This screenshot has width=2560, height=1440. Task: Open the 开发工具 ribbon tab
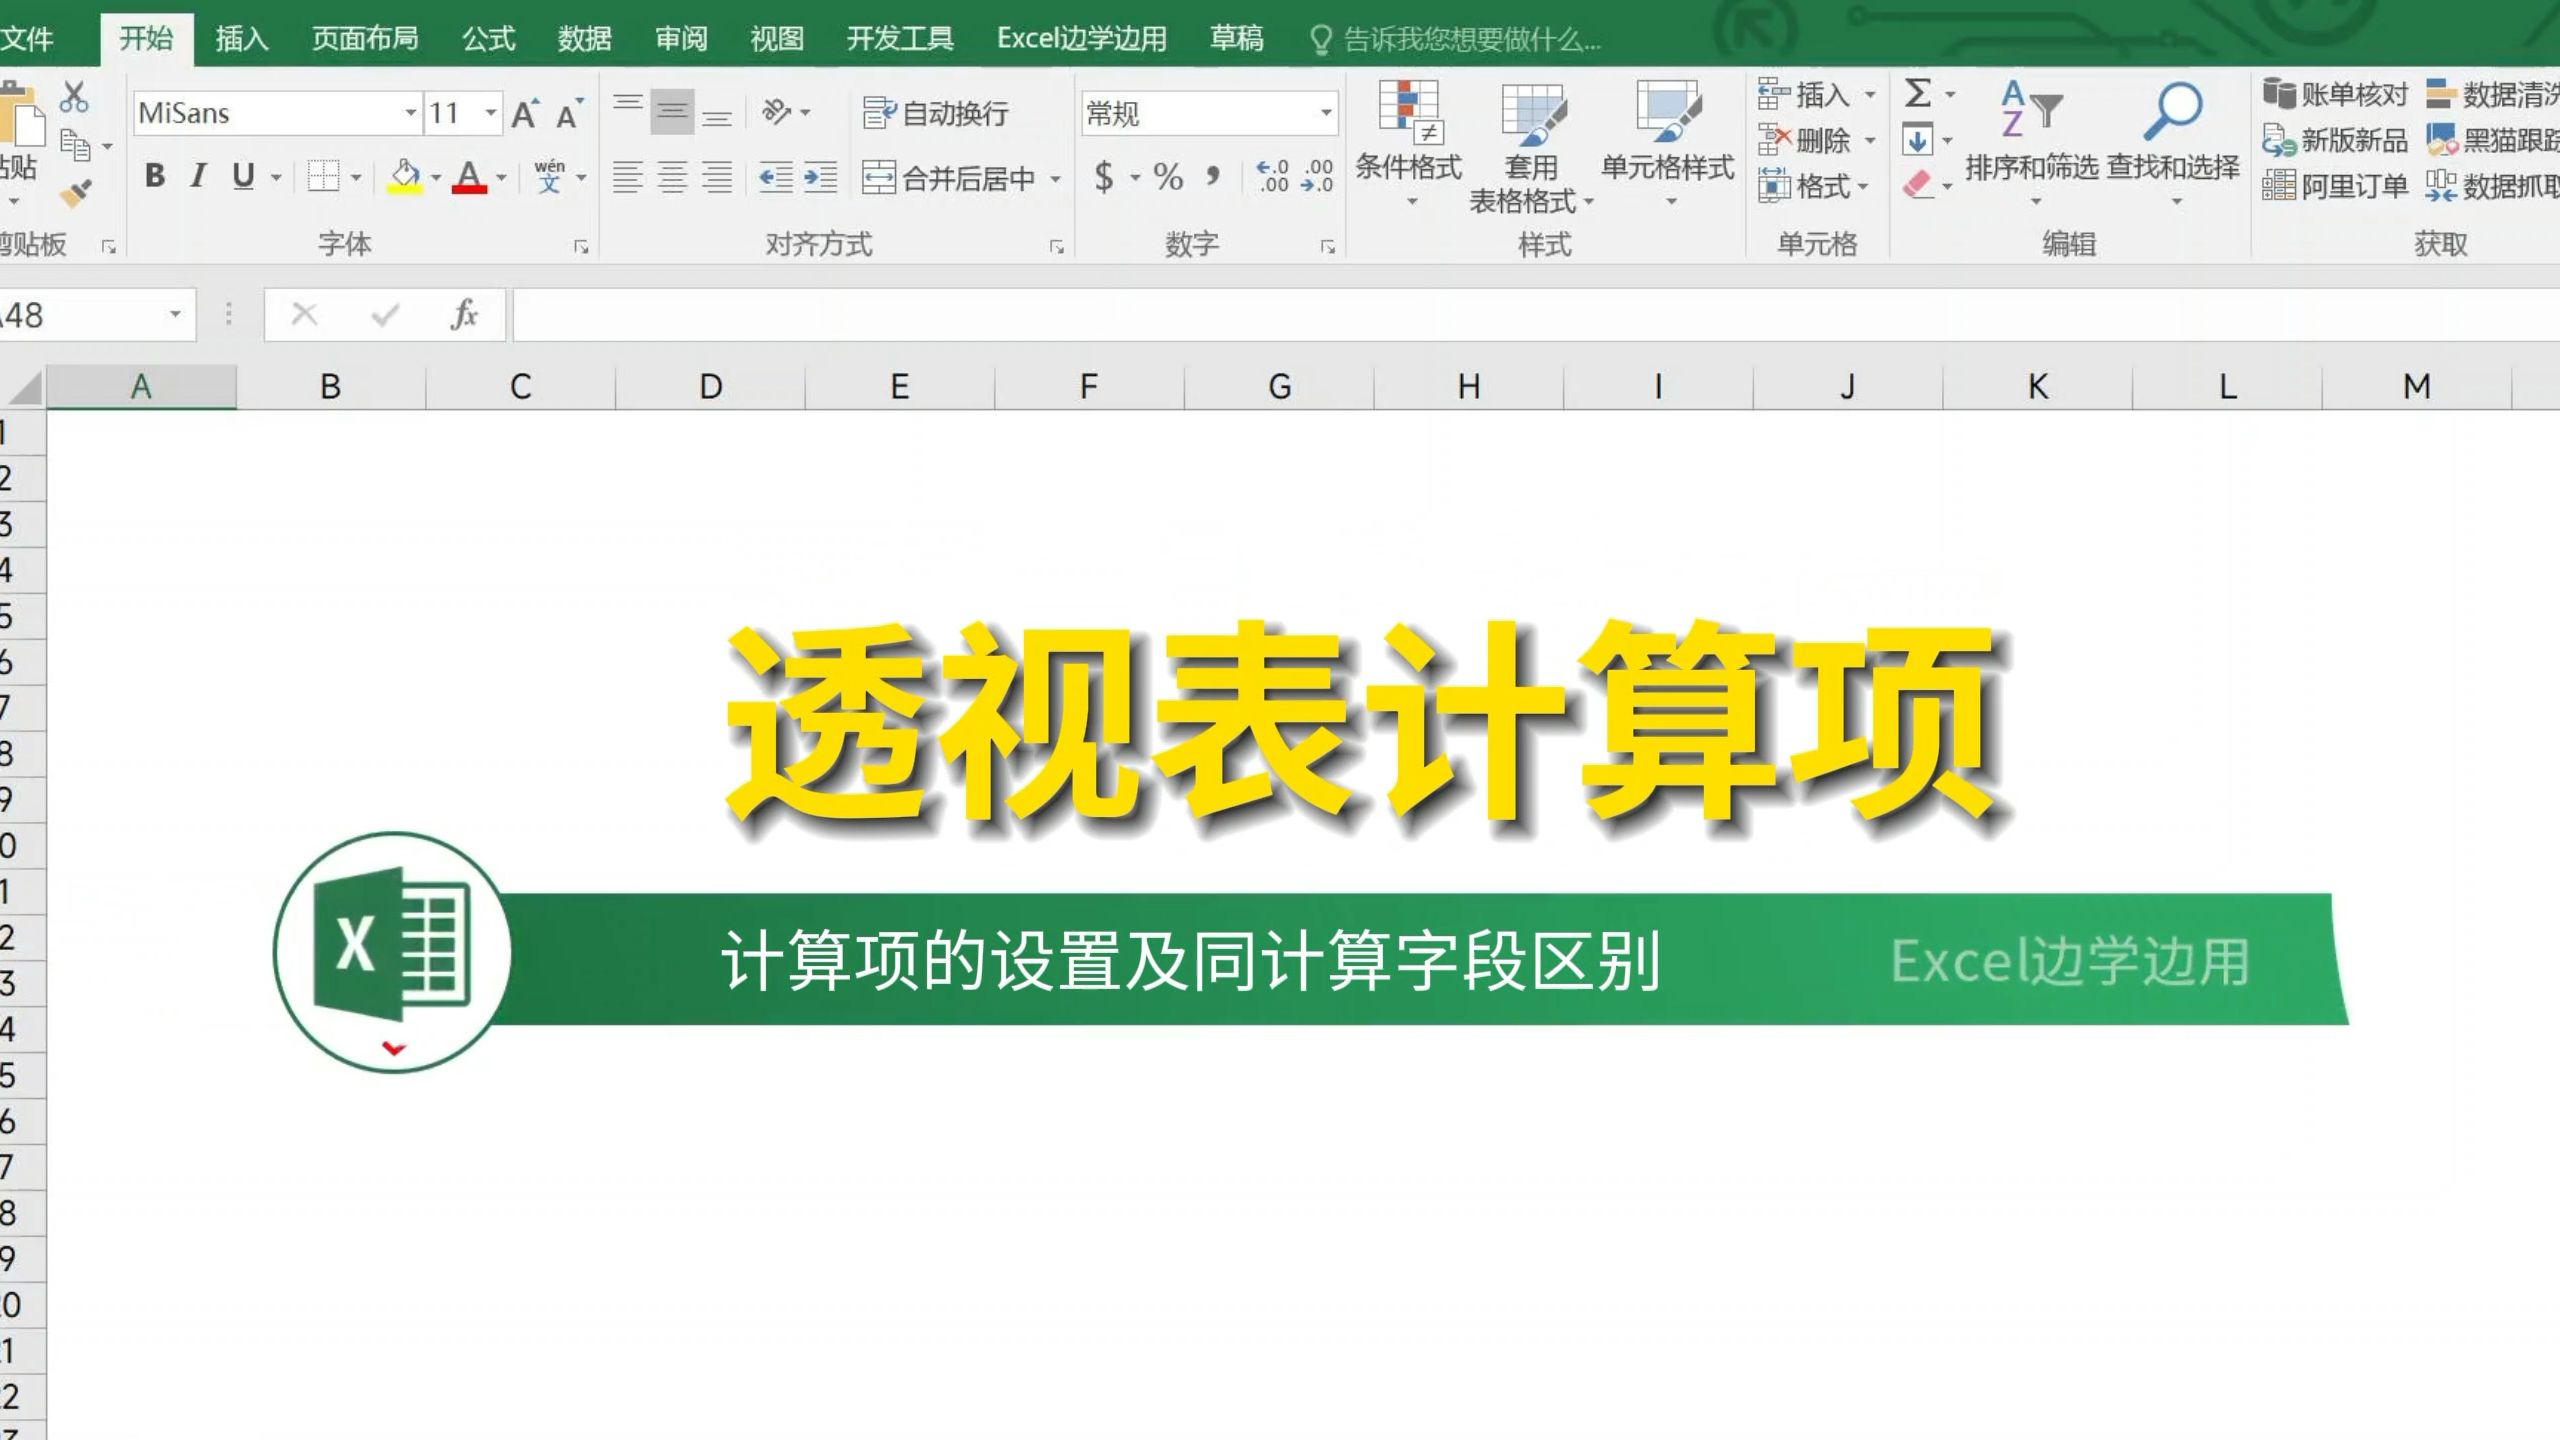(x=899, y=40)
